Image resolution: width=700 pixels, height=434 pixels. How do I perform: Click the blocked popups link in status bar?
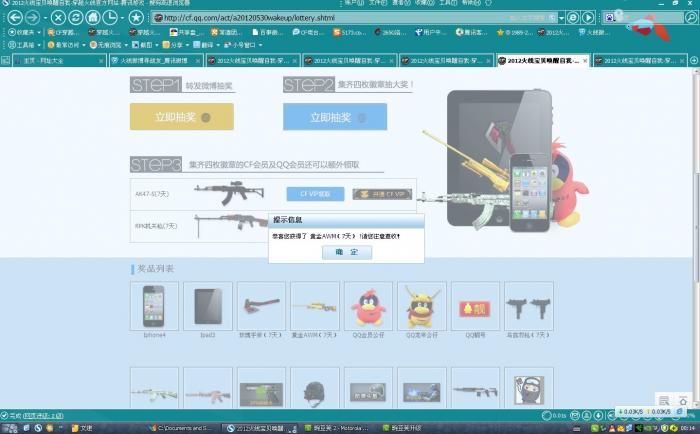click(x=43, y=416)
